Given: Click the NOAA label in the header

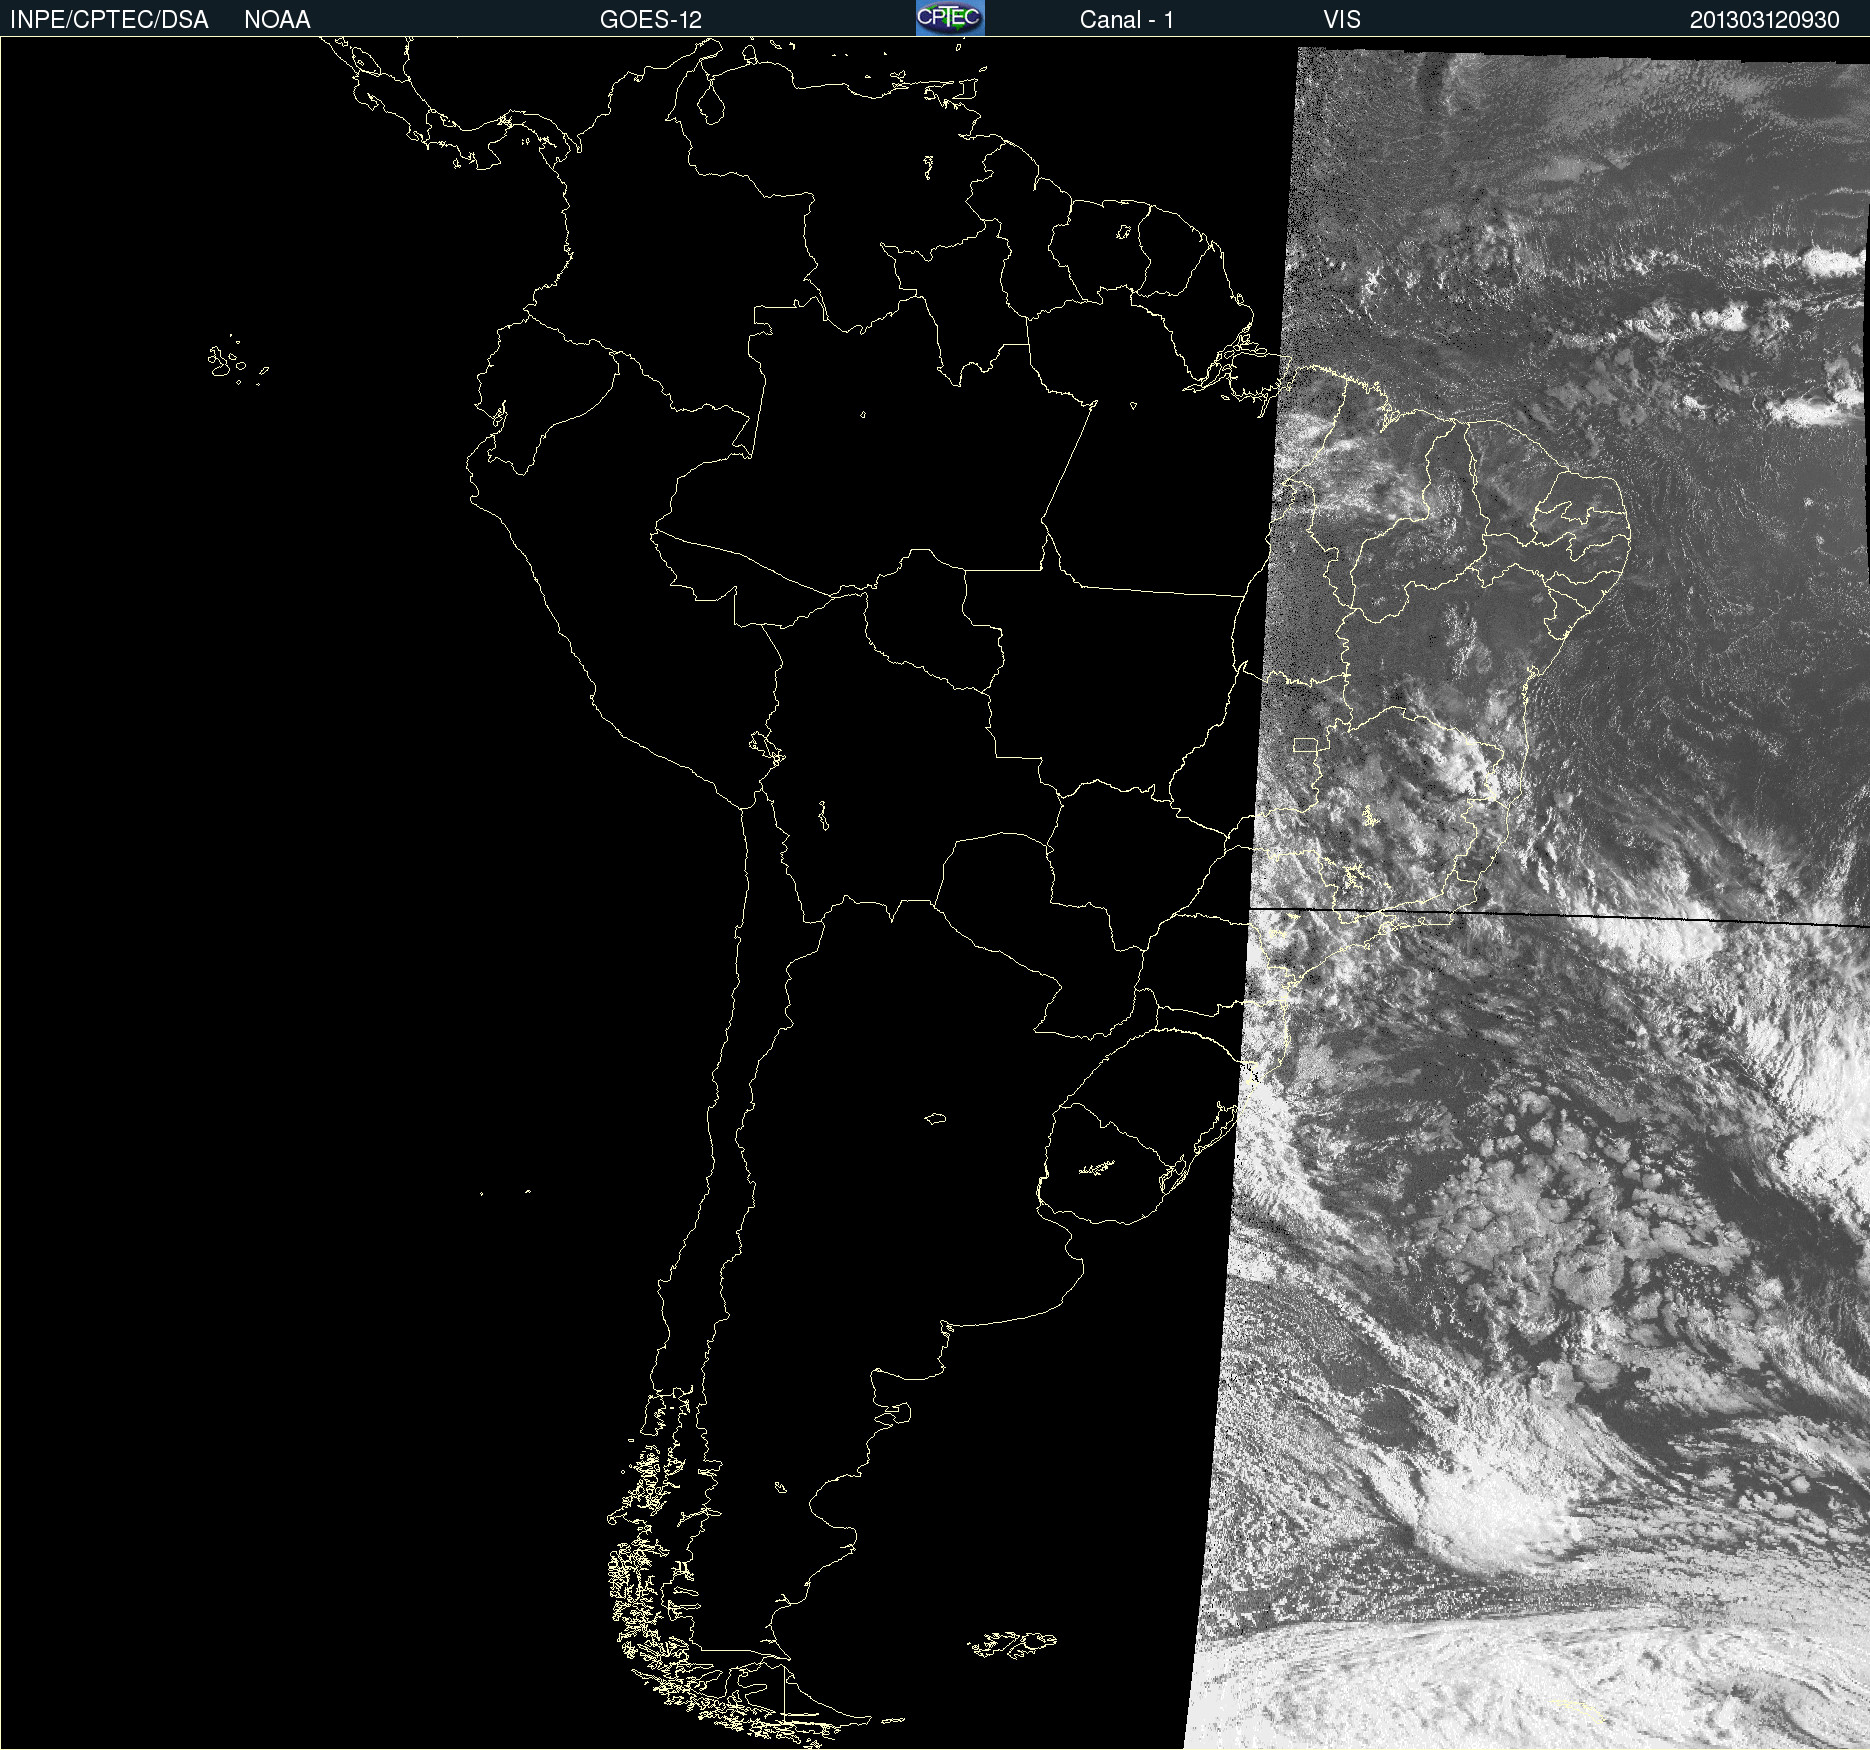Looking at the screenshot, I should [x=277, y=20].
